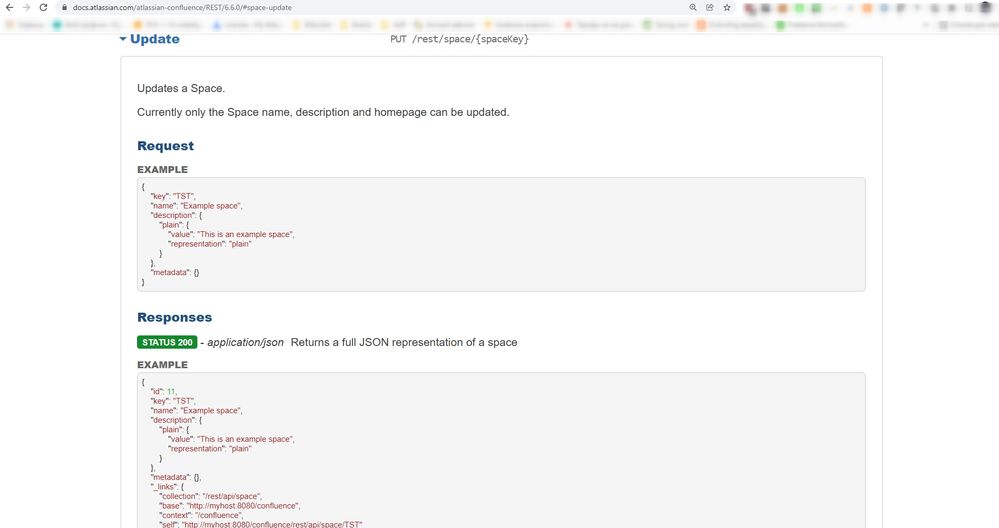Click the Responses heading
Screen dimensions: 999x528
pyautogui.click(x=175, y=317)
